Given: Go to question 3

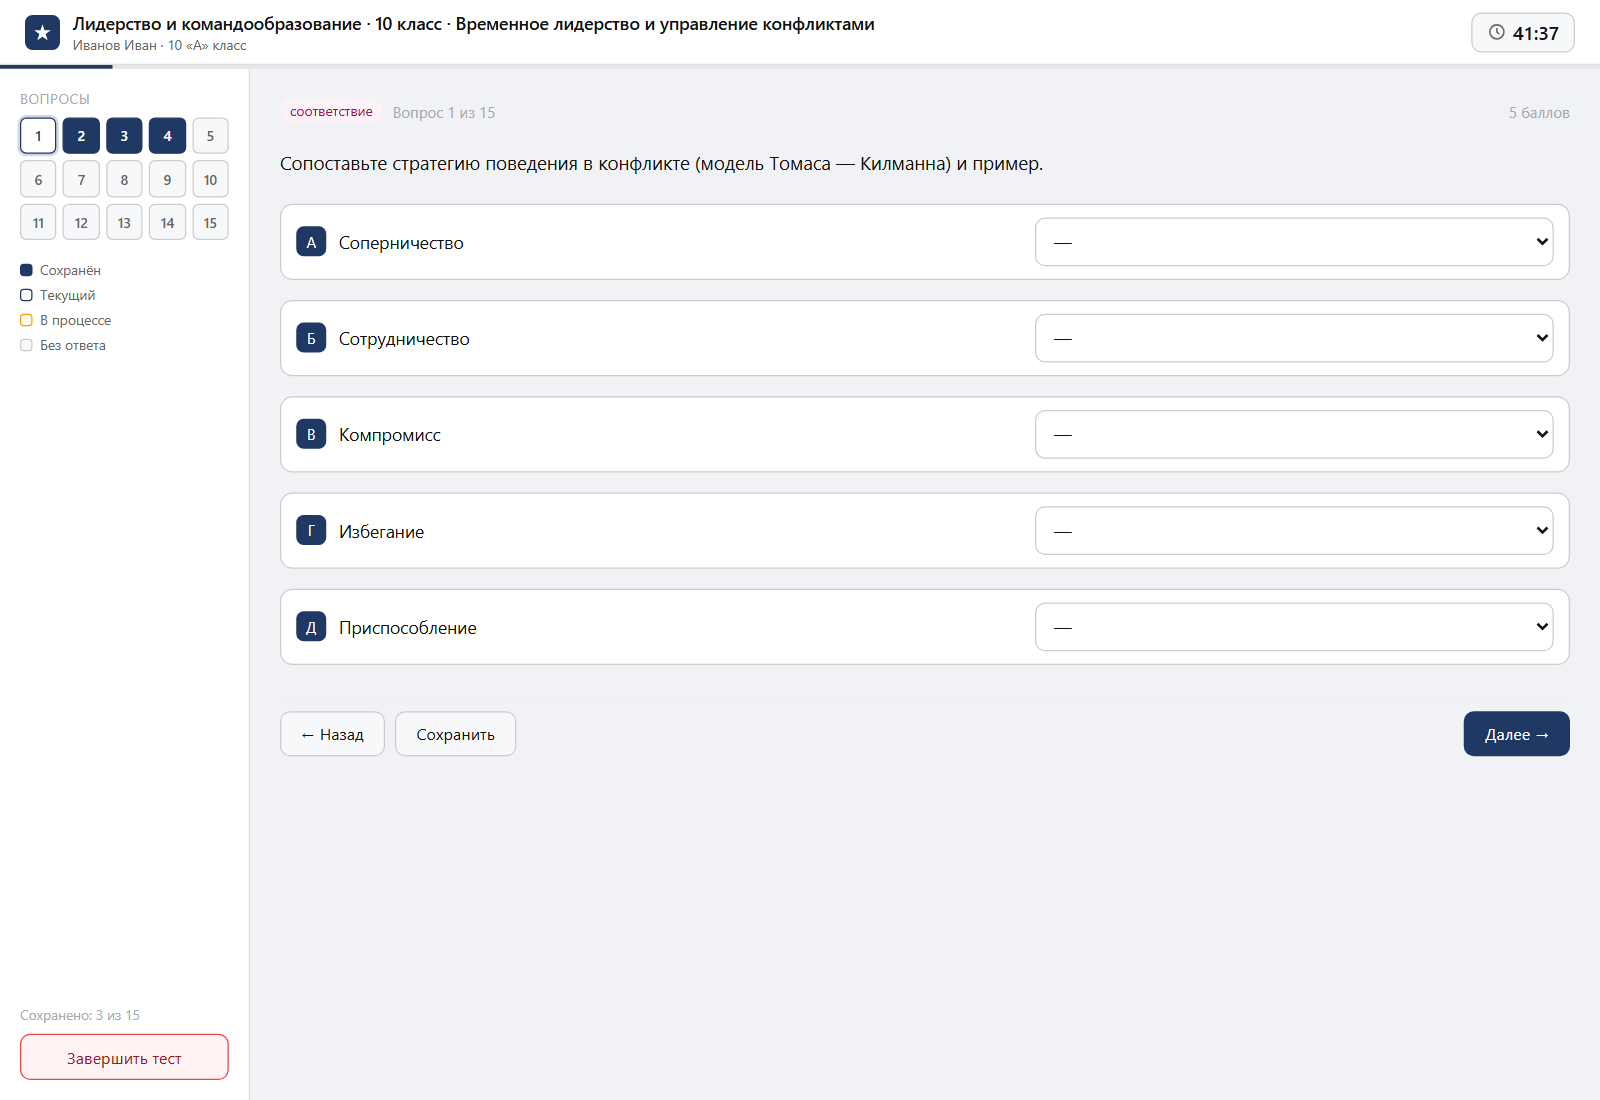Looking at the screenshot, I should pos(124,136).
